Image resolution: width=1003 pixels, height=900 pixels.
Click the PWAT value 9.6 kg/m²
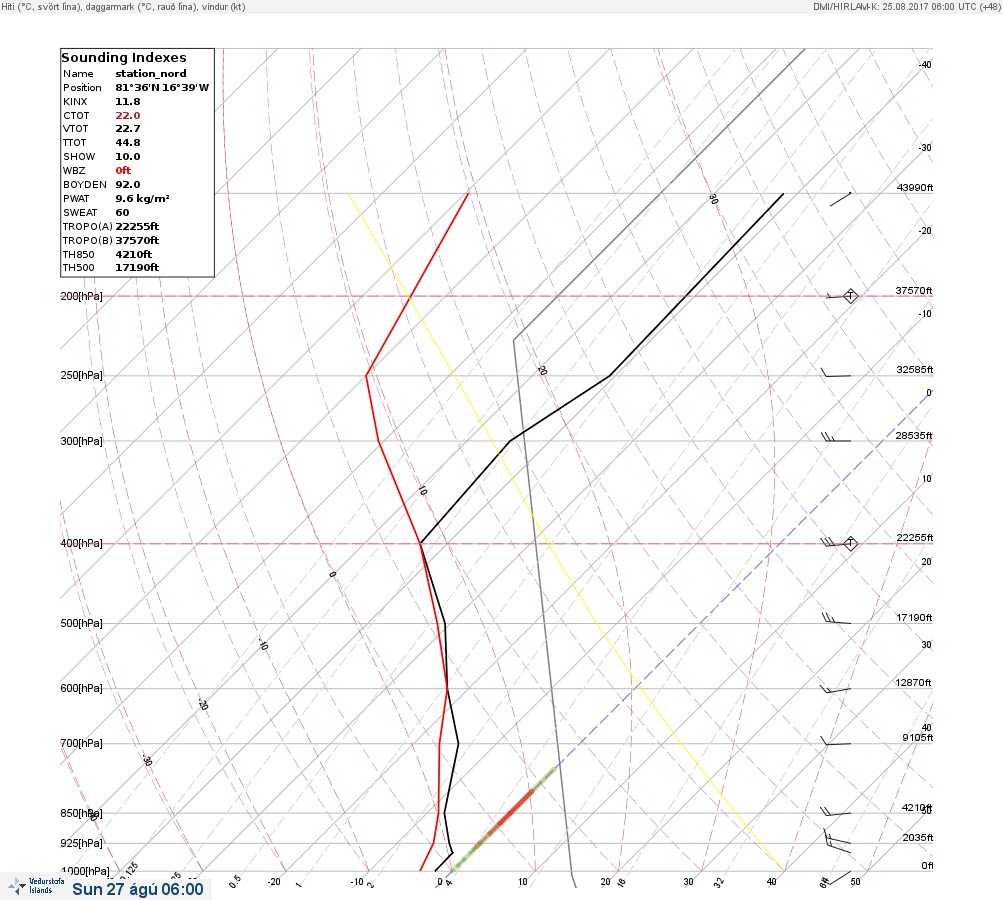click(143, 198)
